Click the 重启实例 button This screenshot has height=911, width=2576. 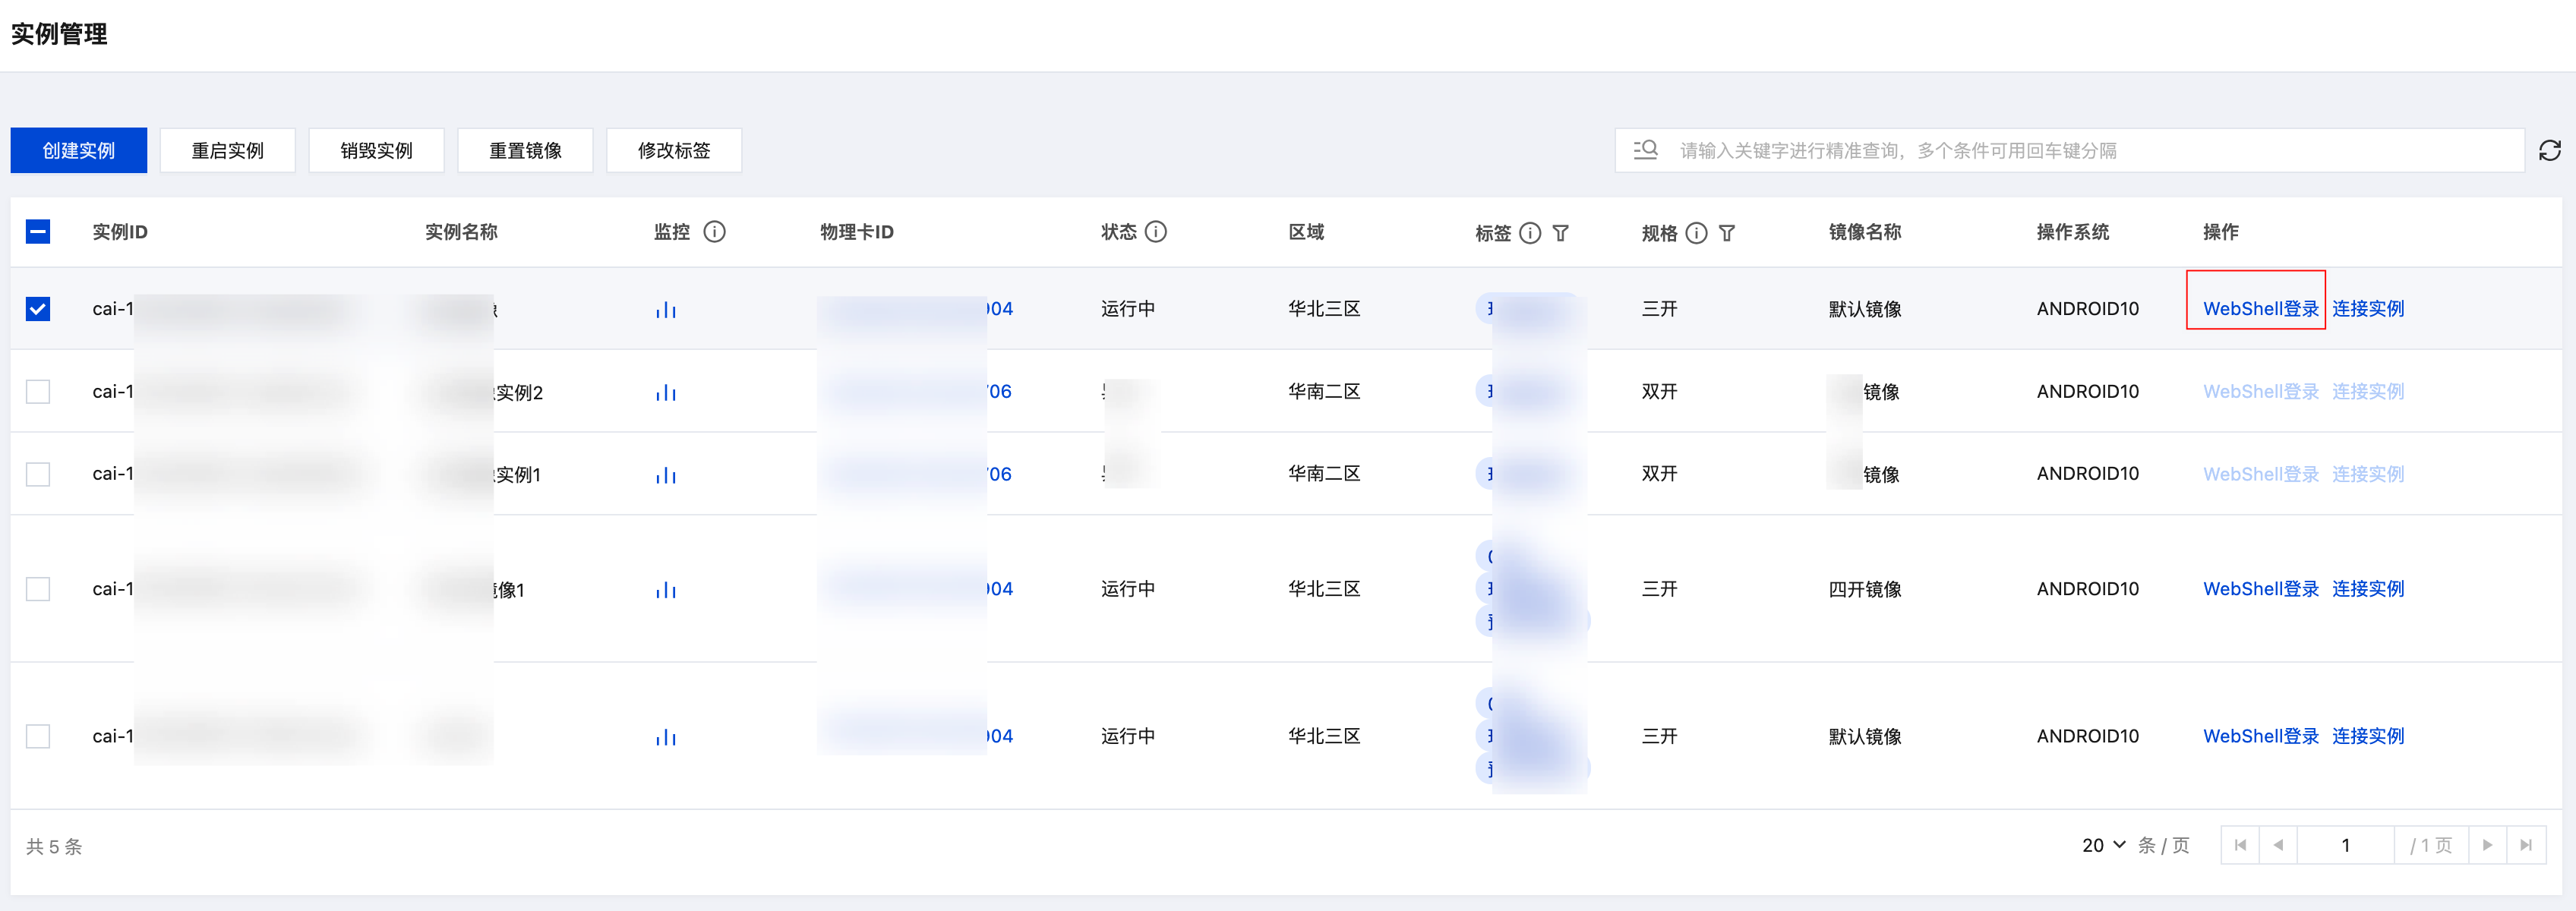pos(228,150)
